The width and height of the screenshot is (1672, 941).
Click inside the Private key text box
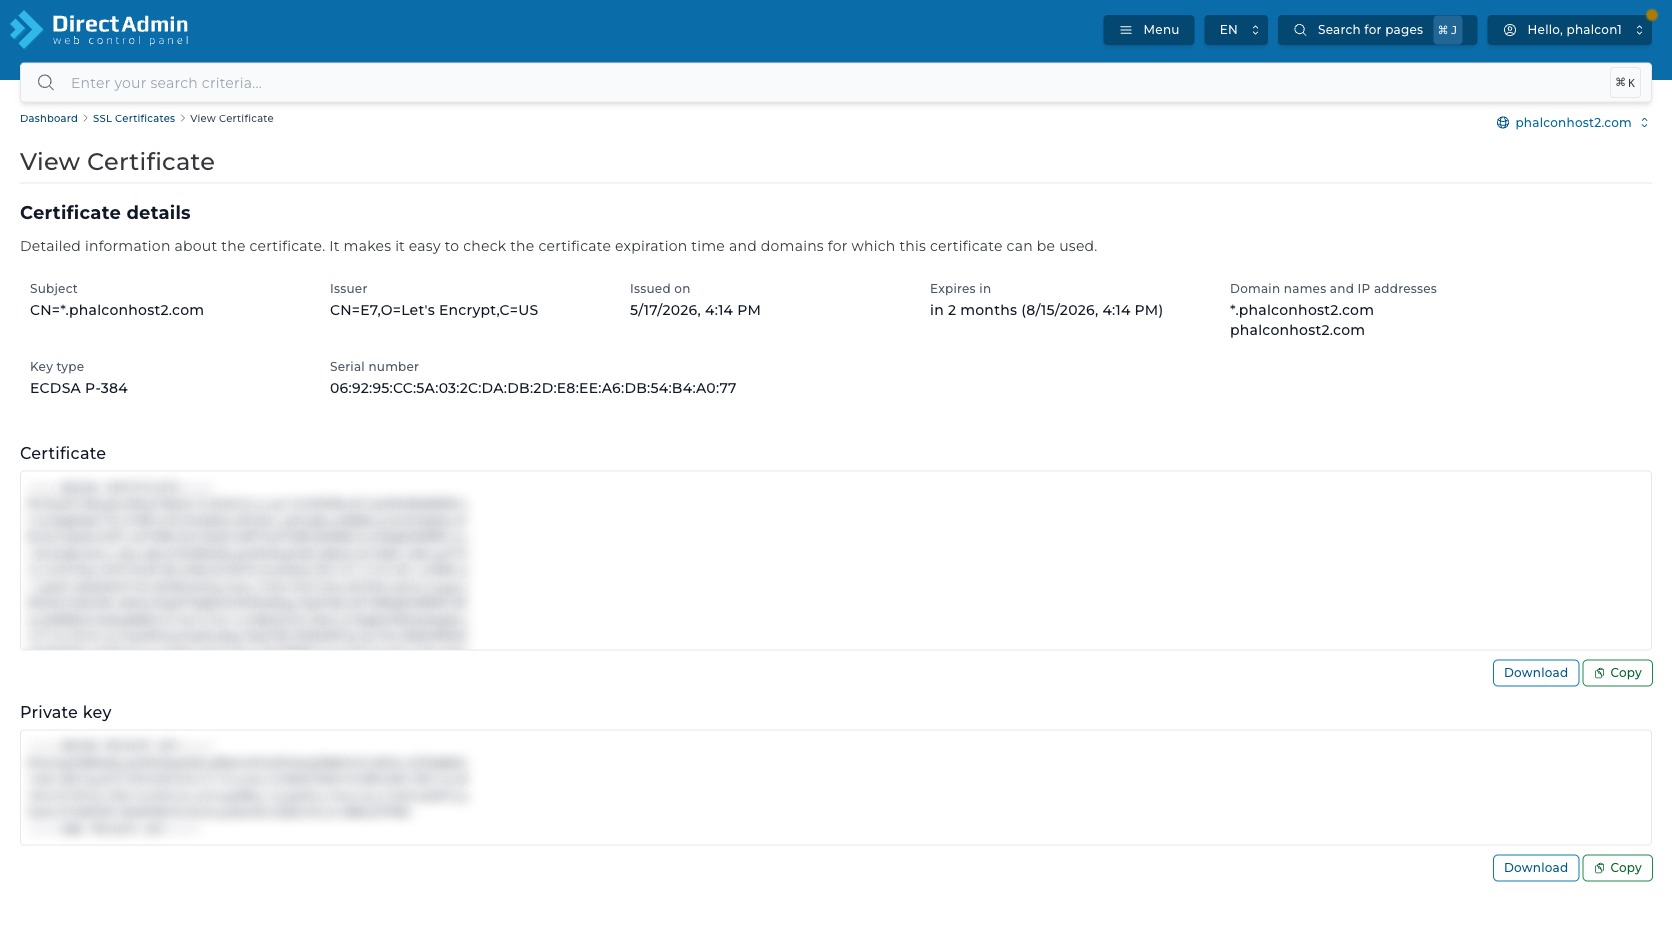[x=835, y=788]
